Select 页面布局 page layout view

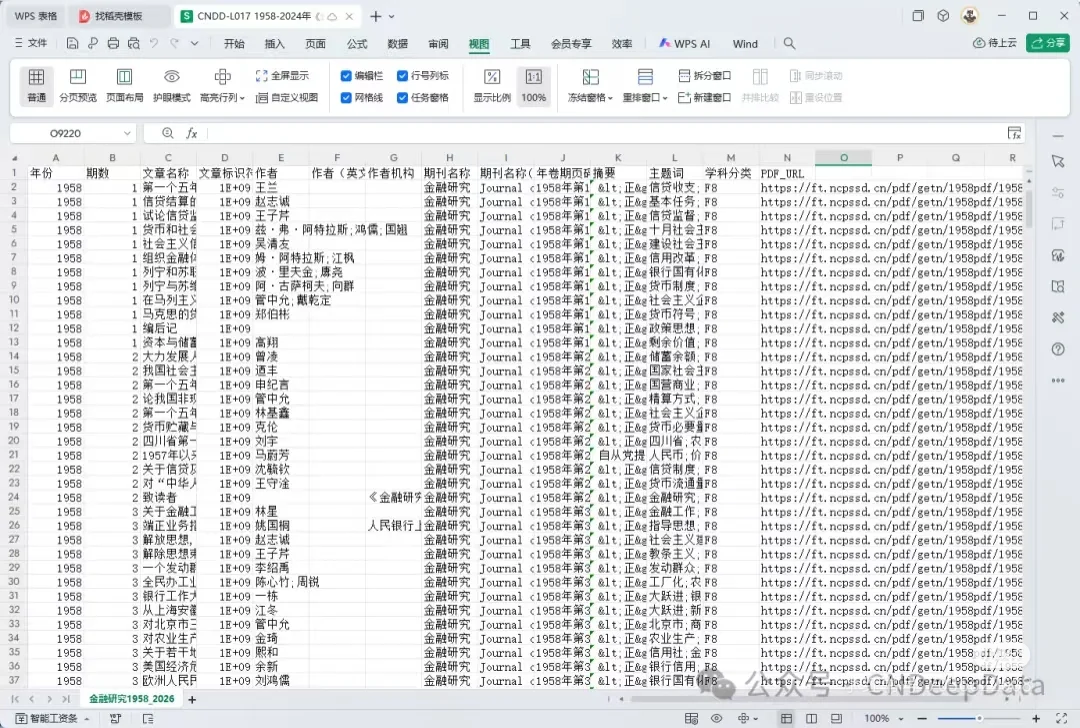coord(124,86)
